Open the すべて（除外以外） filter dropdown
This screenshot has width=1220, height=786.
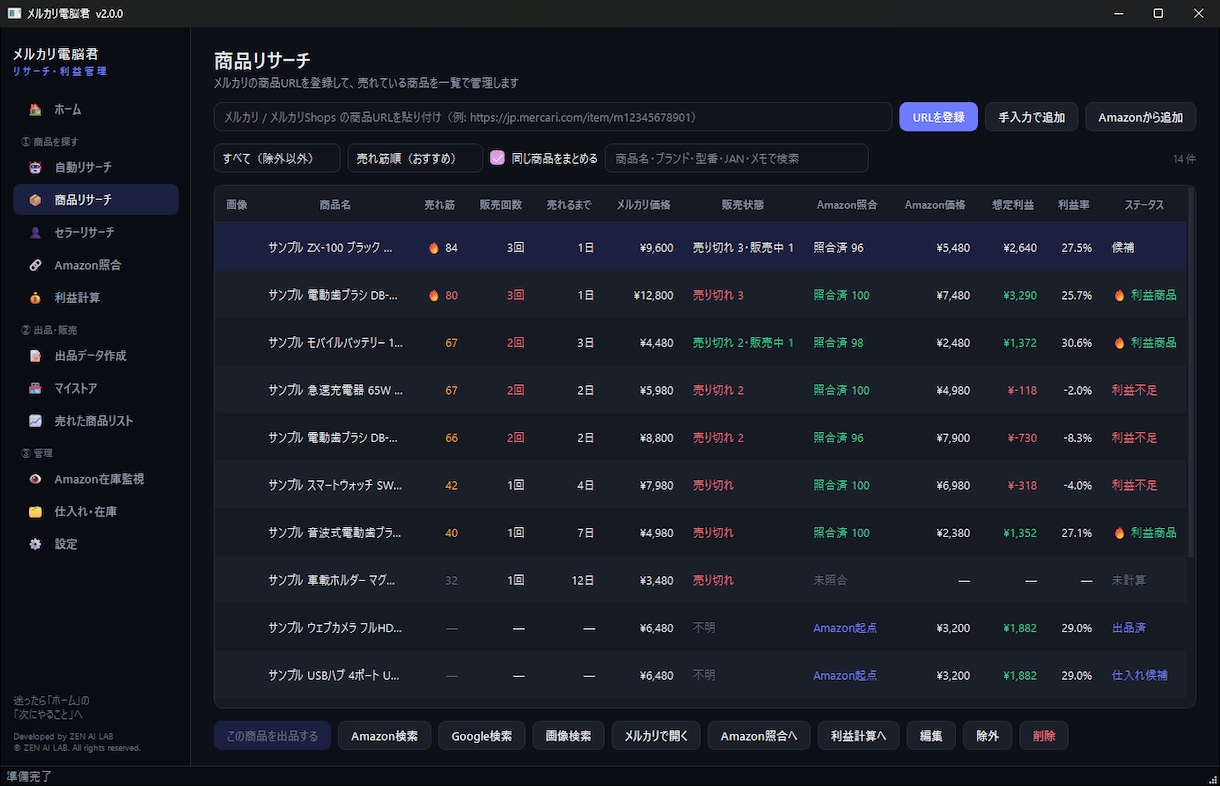tap(277, 158)
